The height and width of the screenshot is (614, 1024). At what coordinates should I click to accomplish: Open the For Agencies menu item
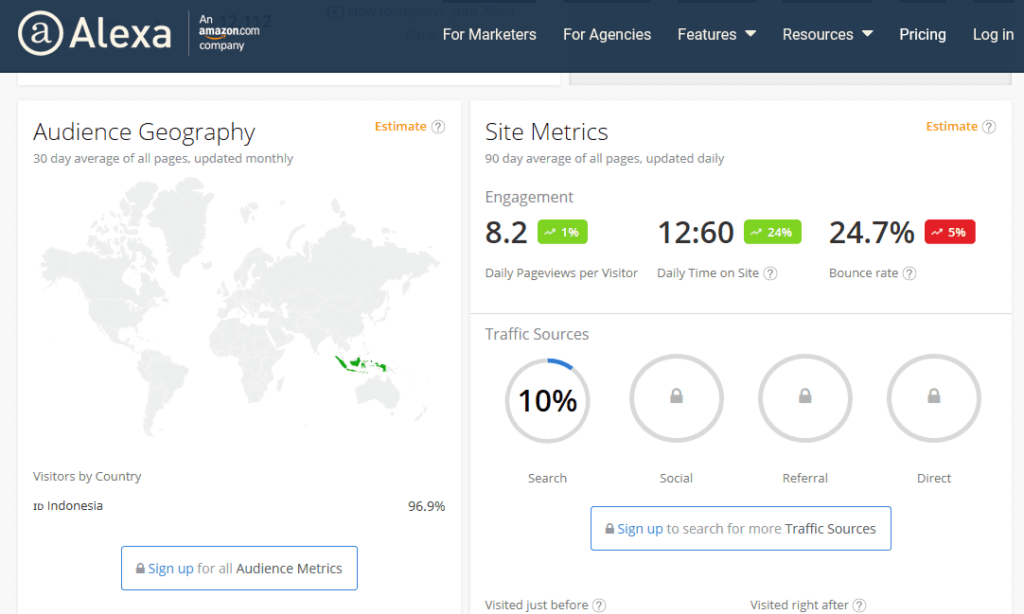(607, 35)
